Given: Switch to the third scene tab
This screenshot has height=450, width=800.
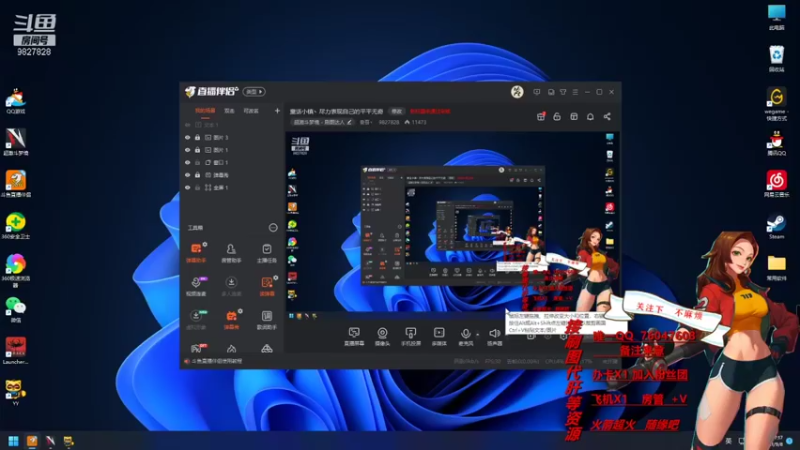Looking at the screenshot, I should click(251, 111).
